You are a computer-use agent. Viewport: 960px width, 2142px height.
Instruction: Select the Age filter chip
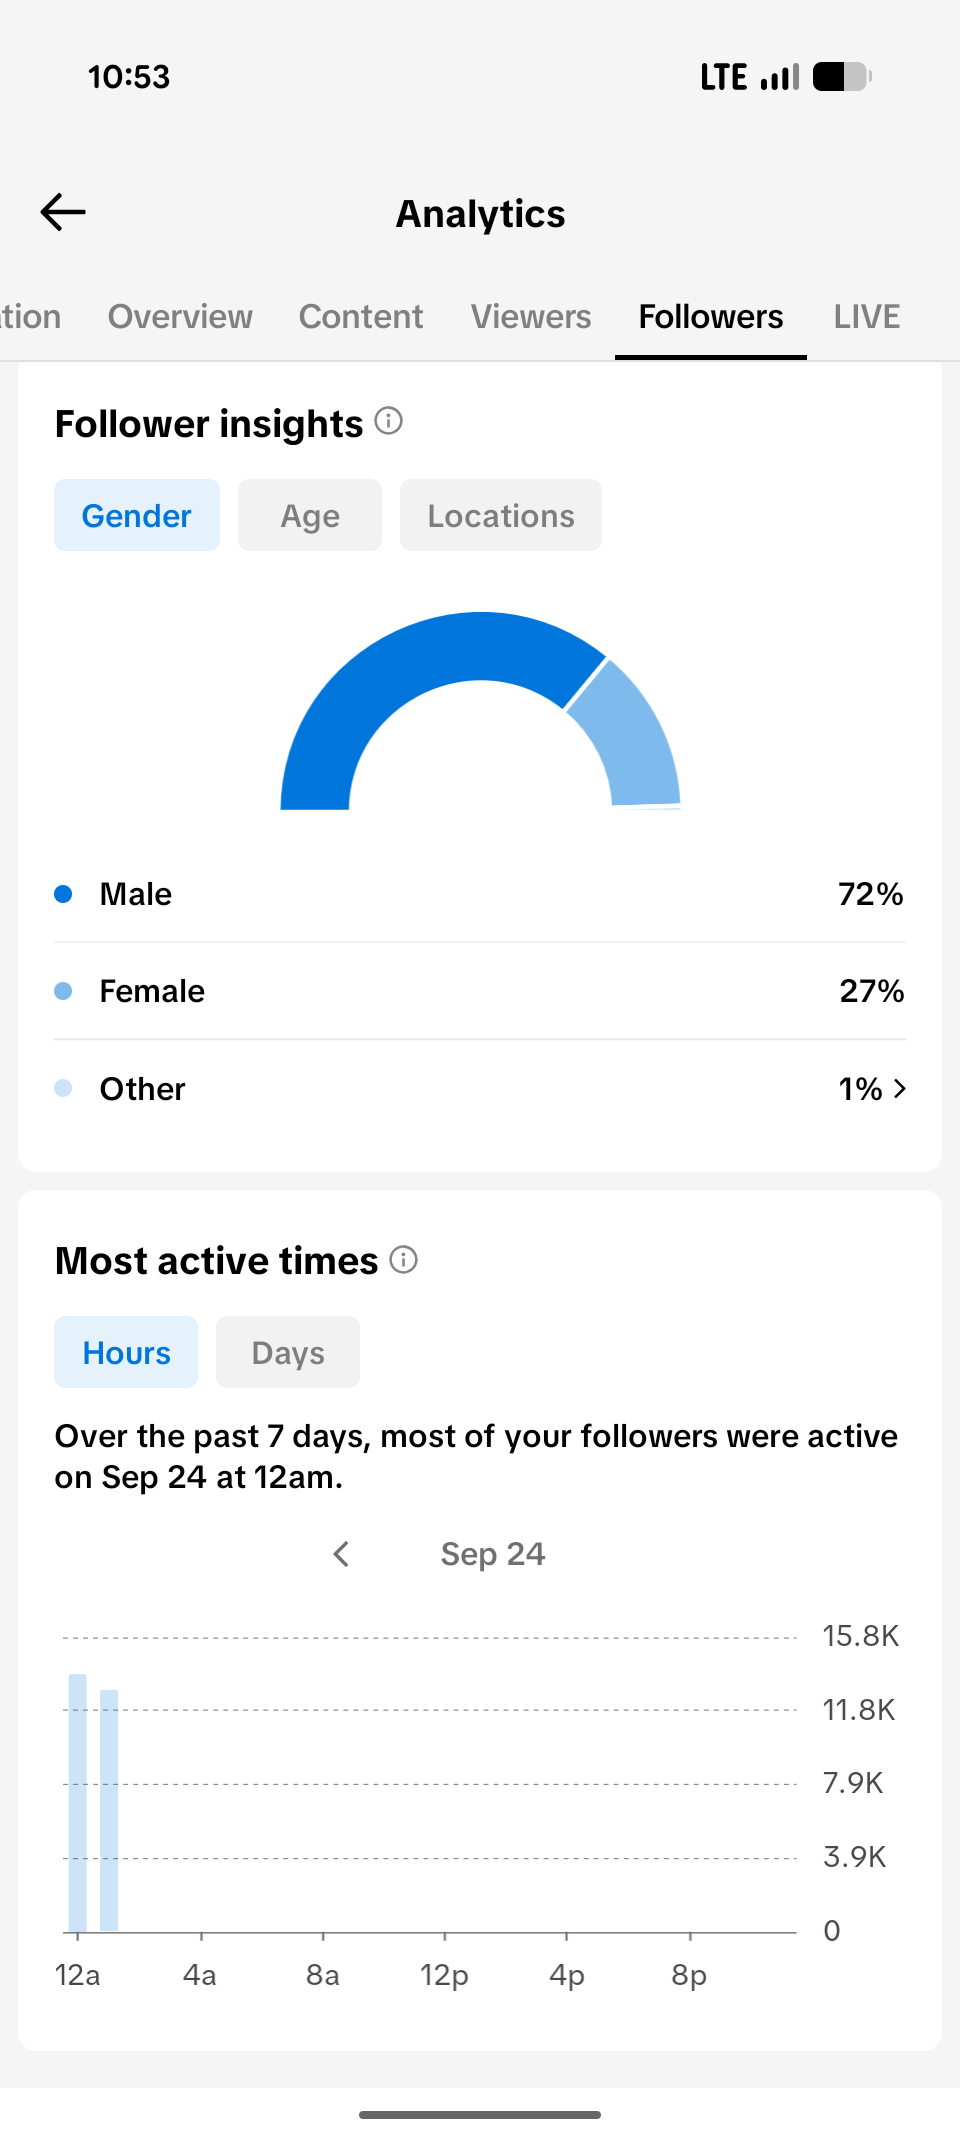[x=310, y=515]
